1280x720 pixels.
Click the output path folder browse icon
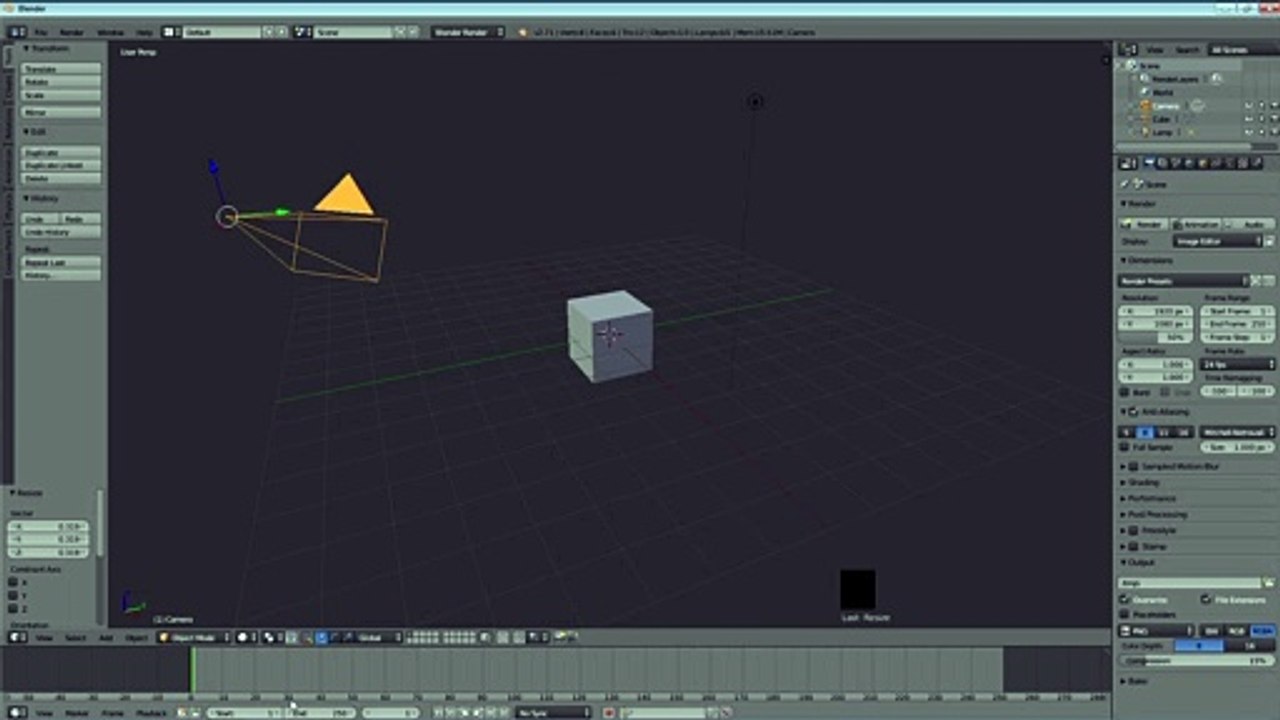tap(1269, 583)
